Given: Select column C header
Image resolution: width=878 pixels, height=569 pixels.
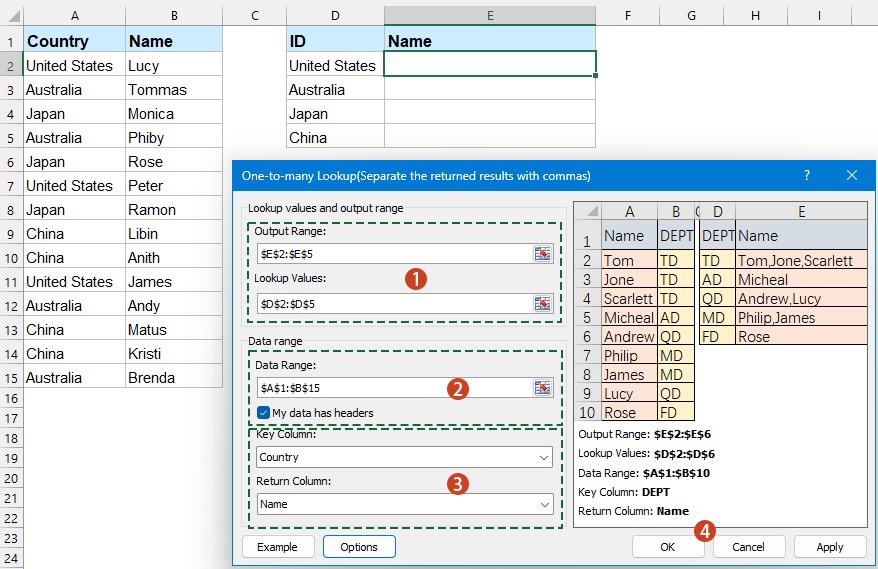Looking at the screenshot, I should [x=255, y=16].
